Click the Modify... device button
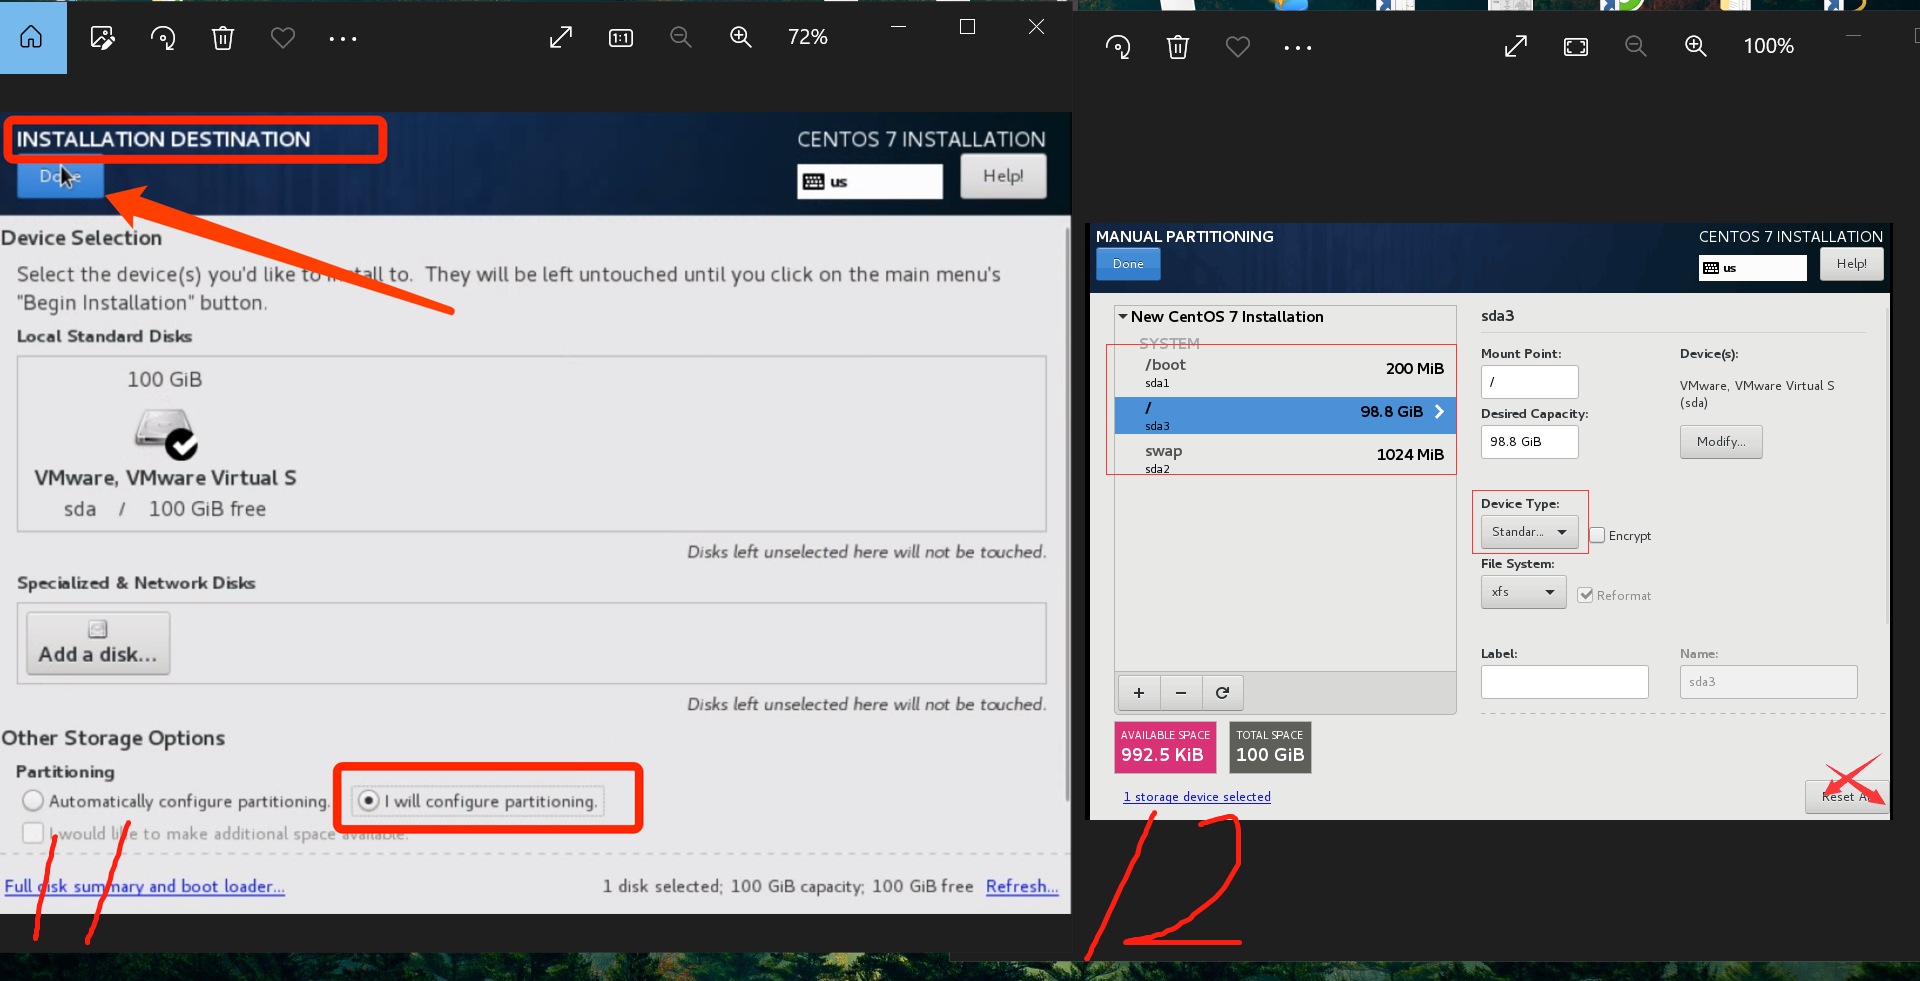Screen dimensions: 1920x981 click(1721, 442)
